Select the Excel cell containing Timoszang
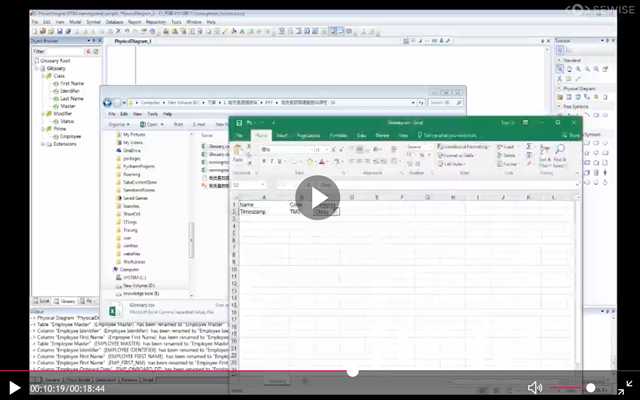The height and width of the screenshot is (400, 640). click(263, 212)
